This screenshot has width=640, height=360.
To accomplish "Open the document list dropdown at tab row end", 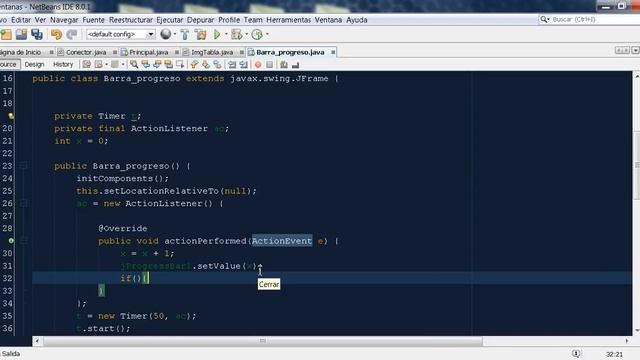I will 635,51.
